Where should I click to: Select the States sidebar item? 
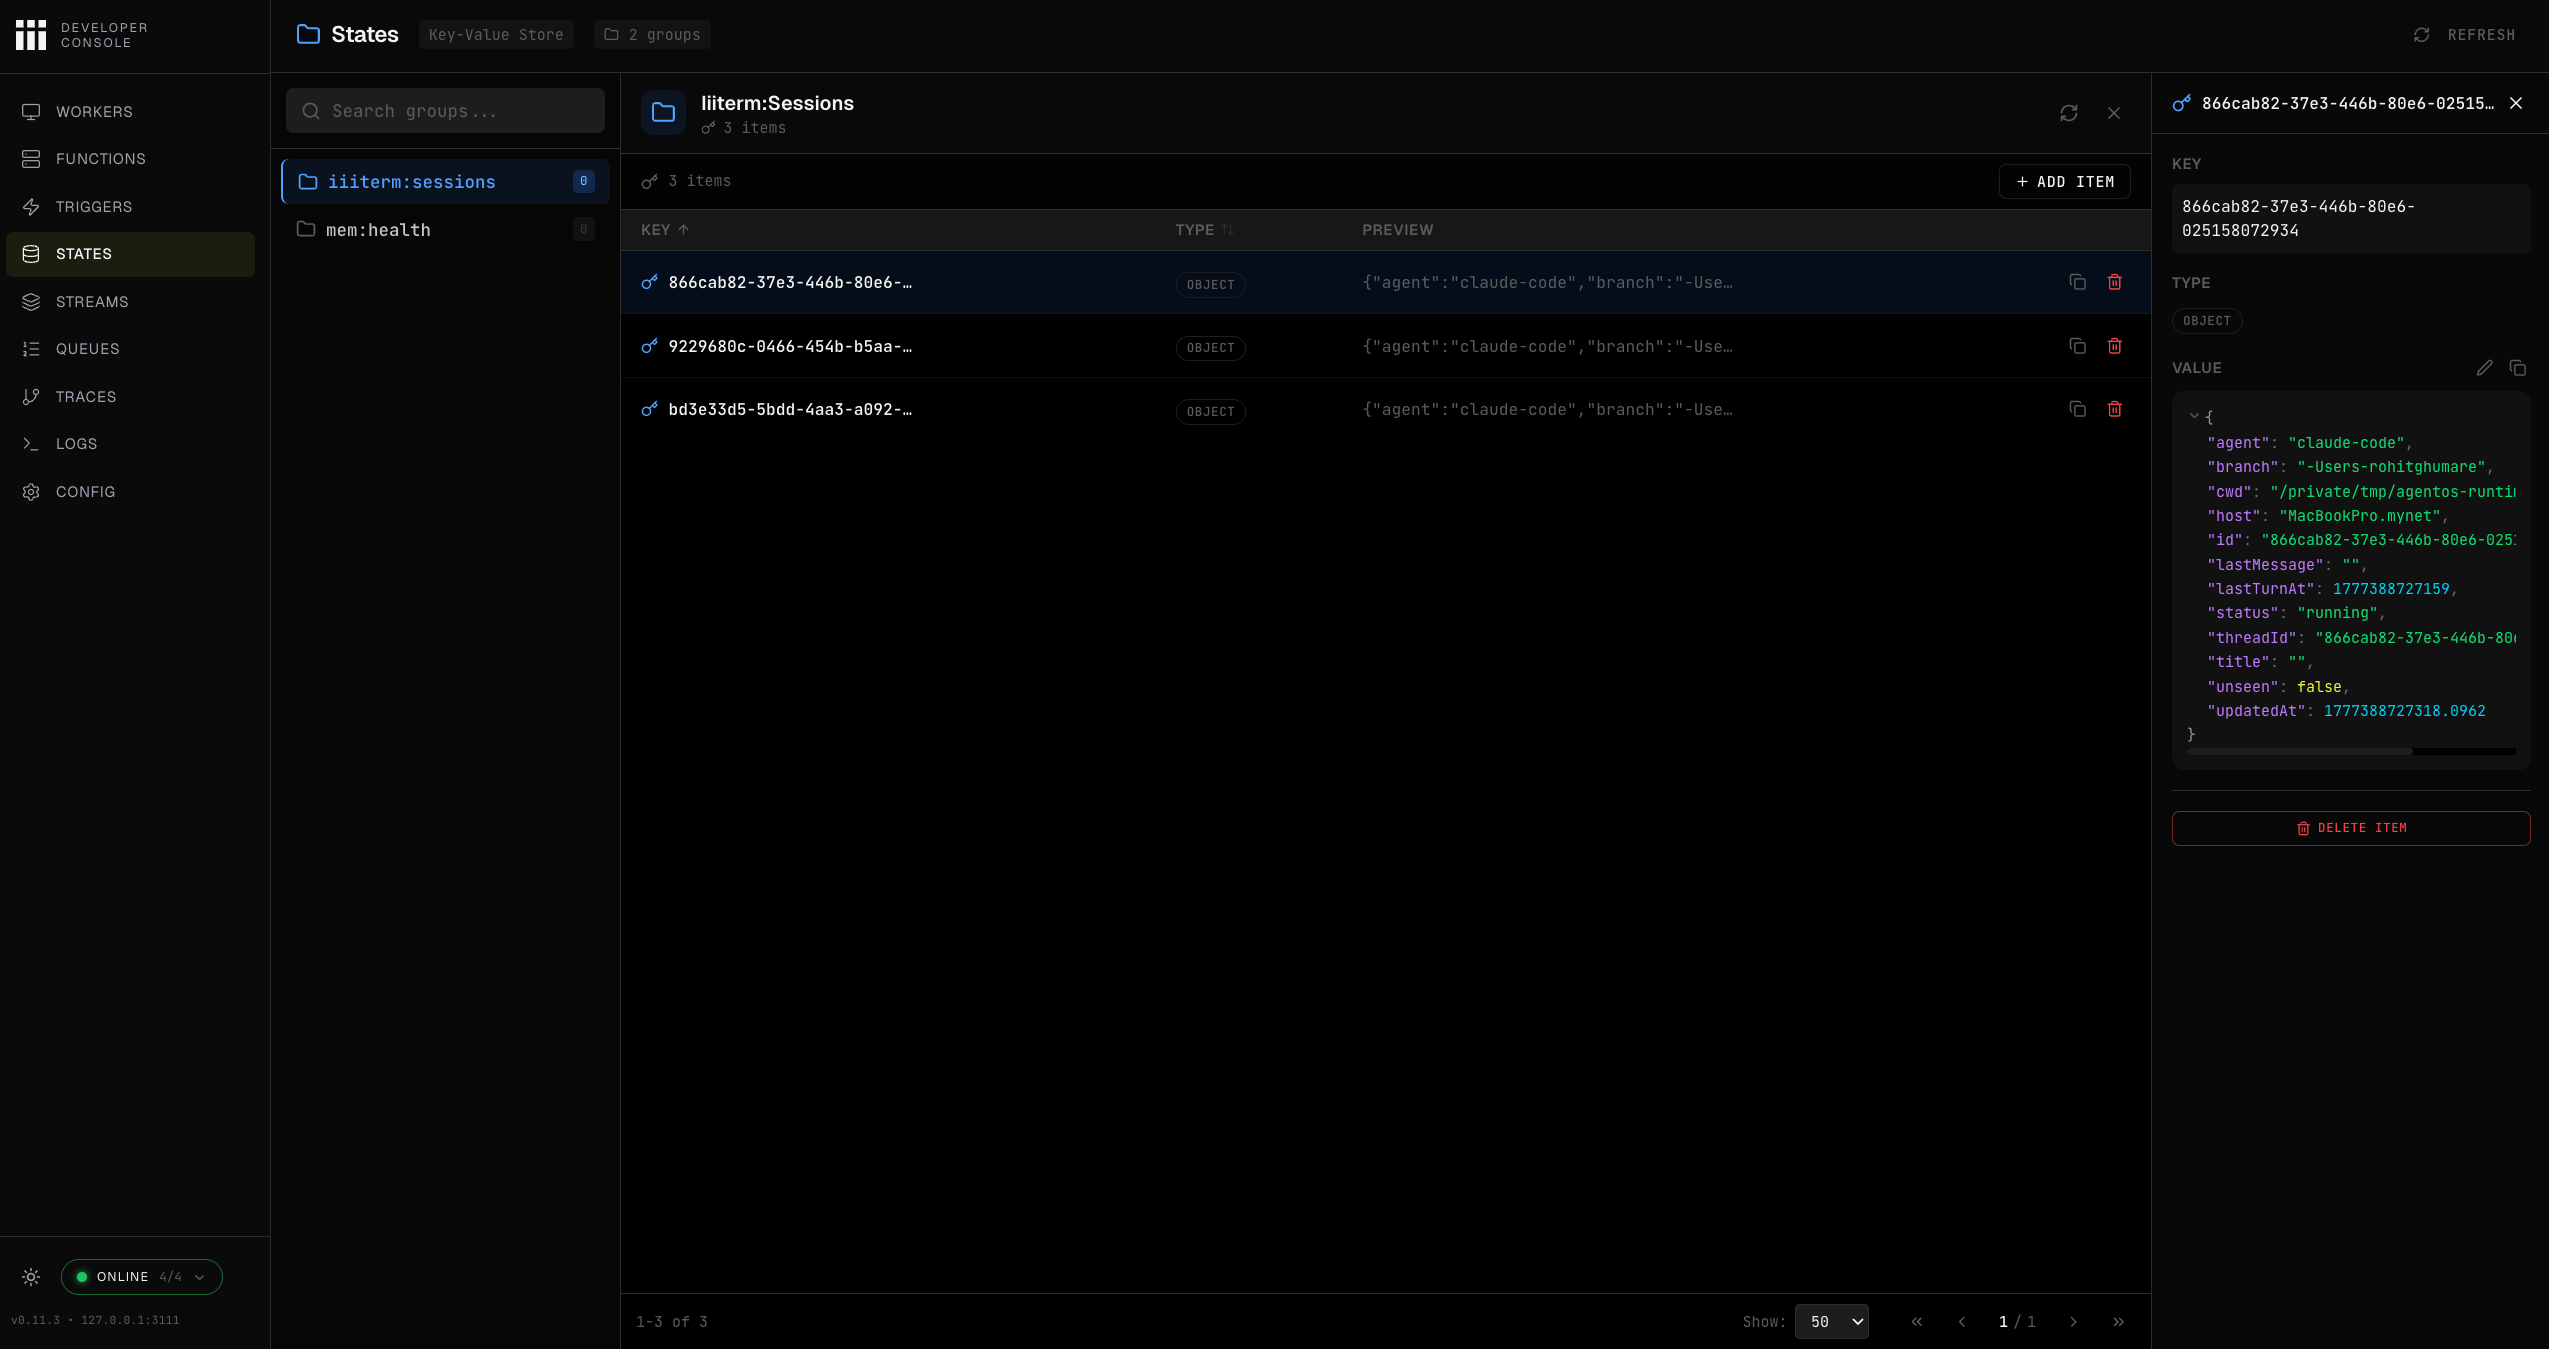[130, 254]
